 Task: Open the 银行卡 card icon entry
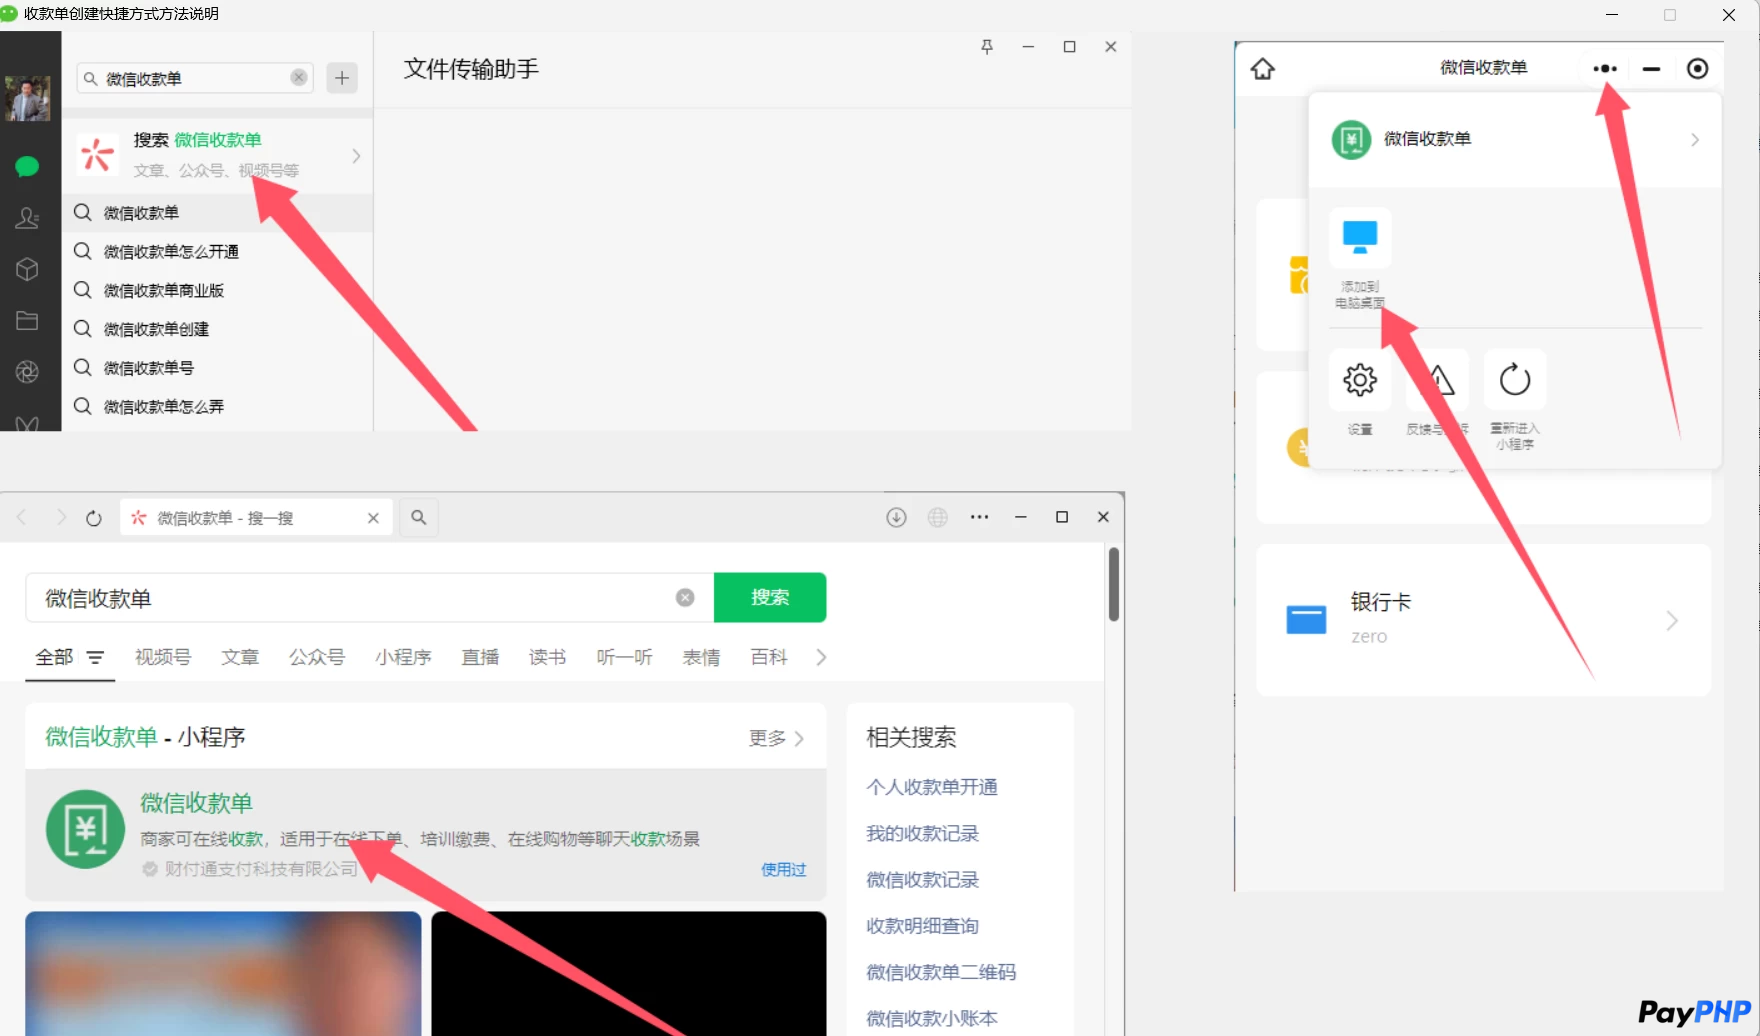pos(1306,620)
